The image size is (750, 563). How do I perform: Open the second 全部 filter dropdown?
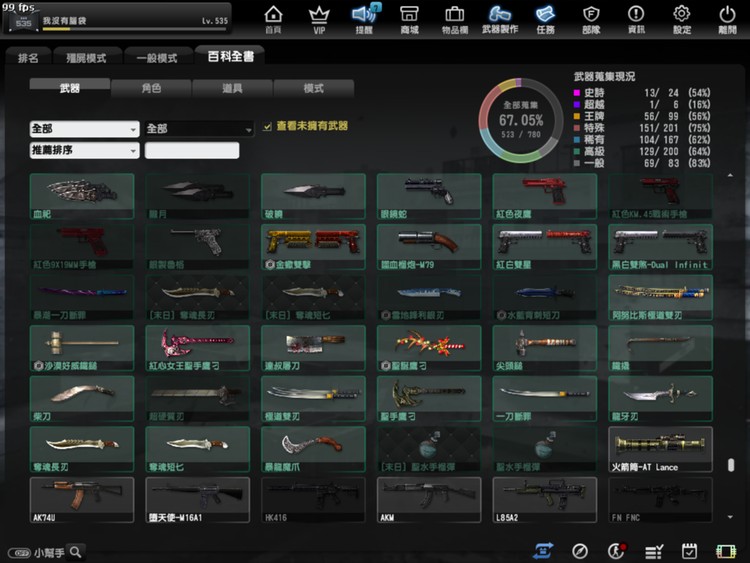(199, 129)
